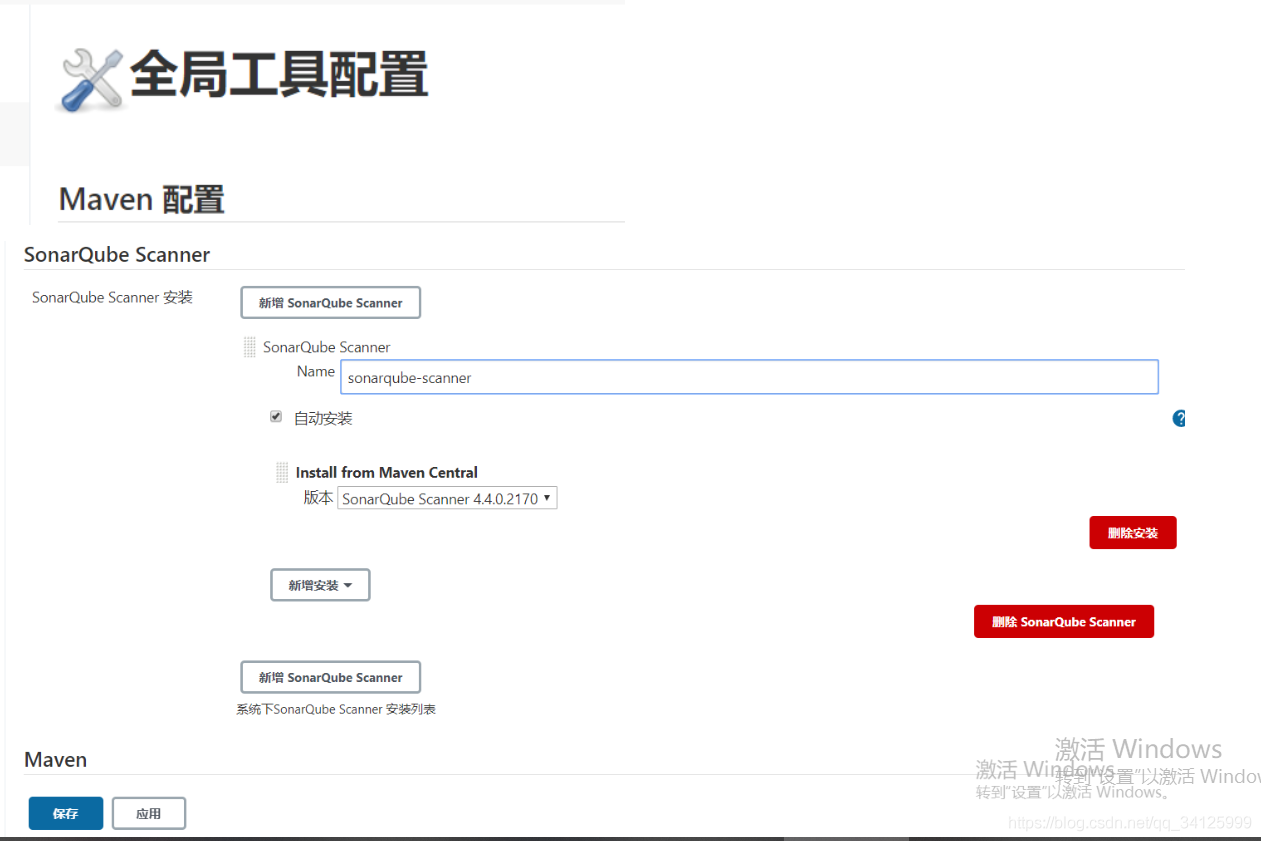Viewport: 1261px width, 841px height.
Task: Click the red 删除 SonarQube Scanner button
Action: click(1064, 621)
